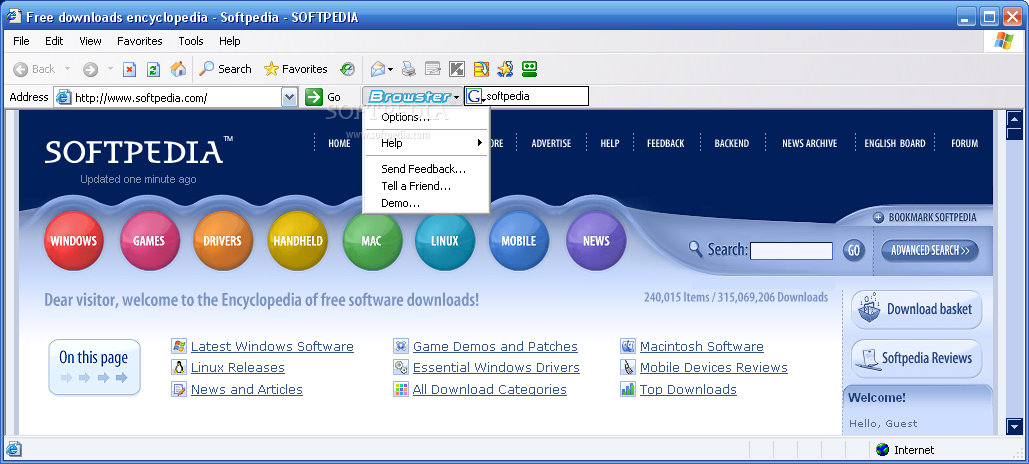
Task: Open the Games category ball
Action: click(149, 241)
